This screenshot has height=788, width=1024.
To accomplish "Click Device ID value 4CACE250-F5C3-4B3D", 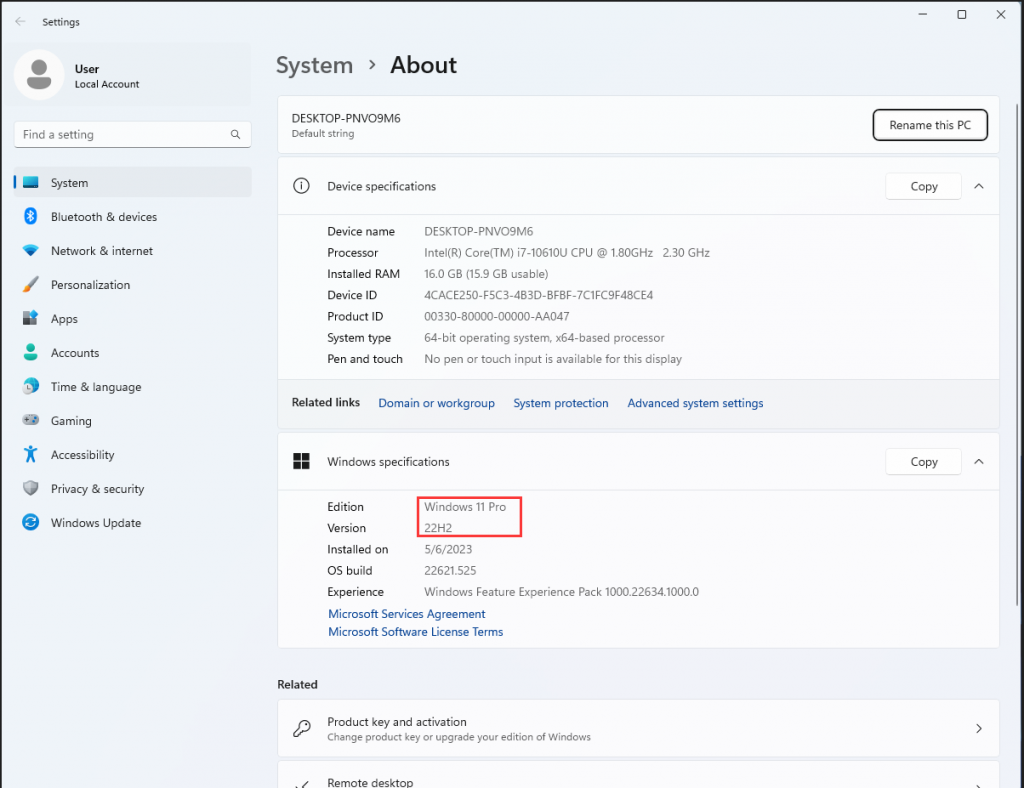I will click(538, 295).
